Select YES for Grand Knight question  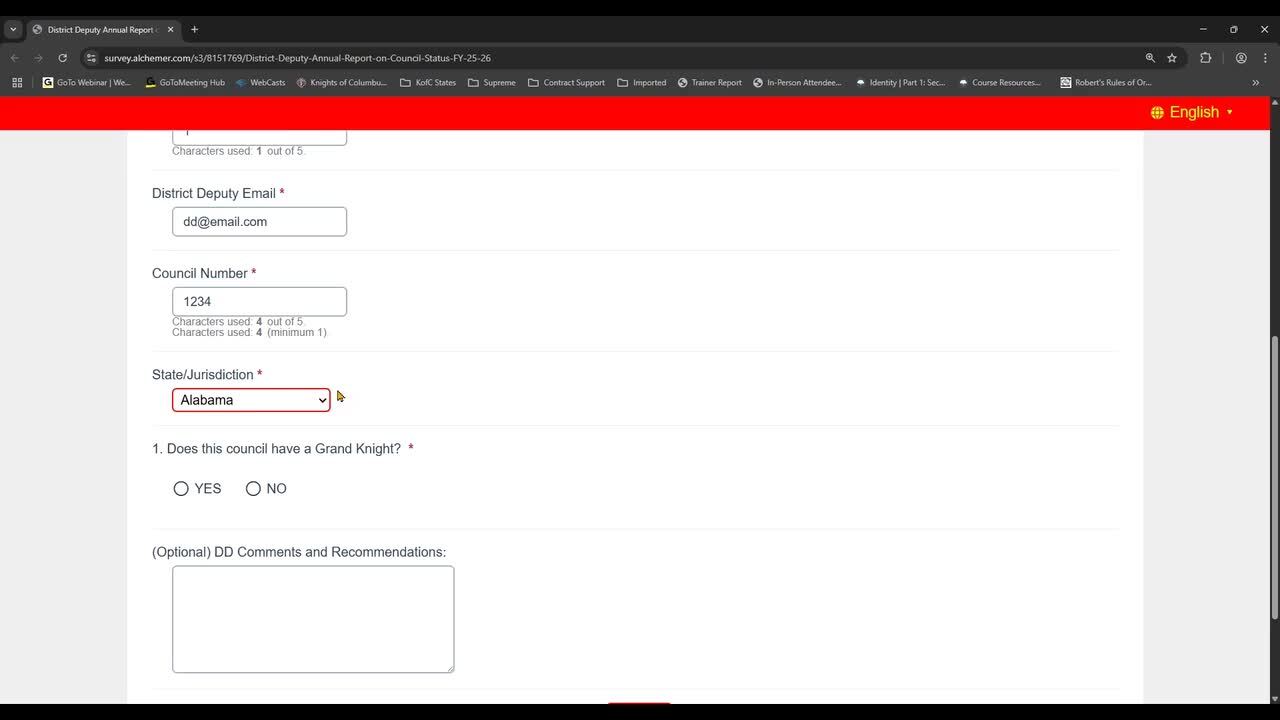181,489
